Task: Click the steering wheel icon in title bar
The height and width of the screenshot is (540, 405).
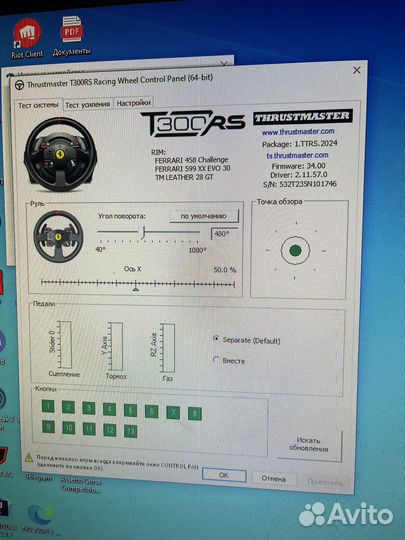Action: [x=19, y=85]
